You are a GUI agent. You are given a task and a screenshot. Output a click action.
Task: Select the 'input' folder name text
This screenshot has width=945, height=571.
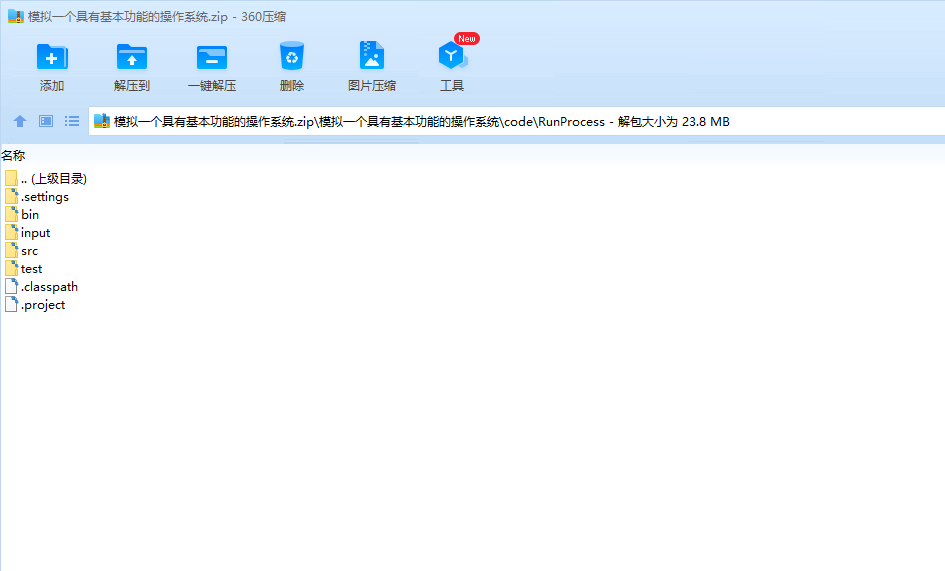point(35,233)
